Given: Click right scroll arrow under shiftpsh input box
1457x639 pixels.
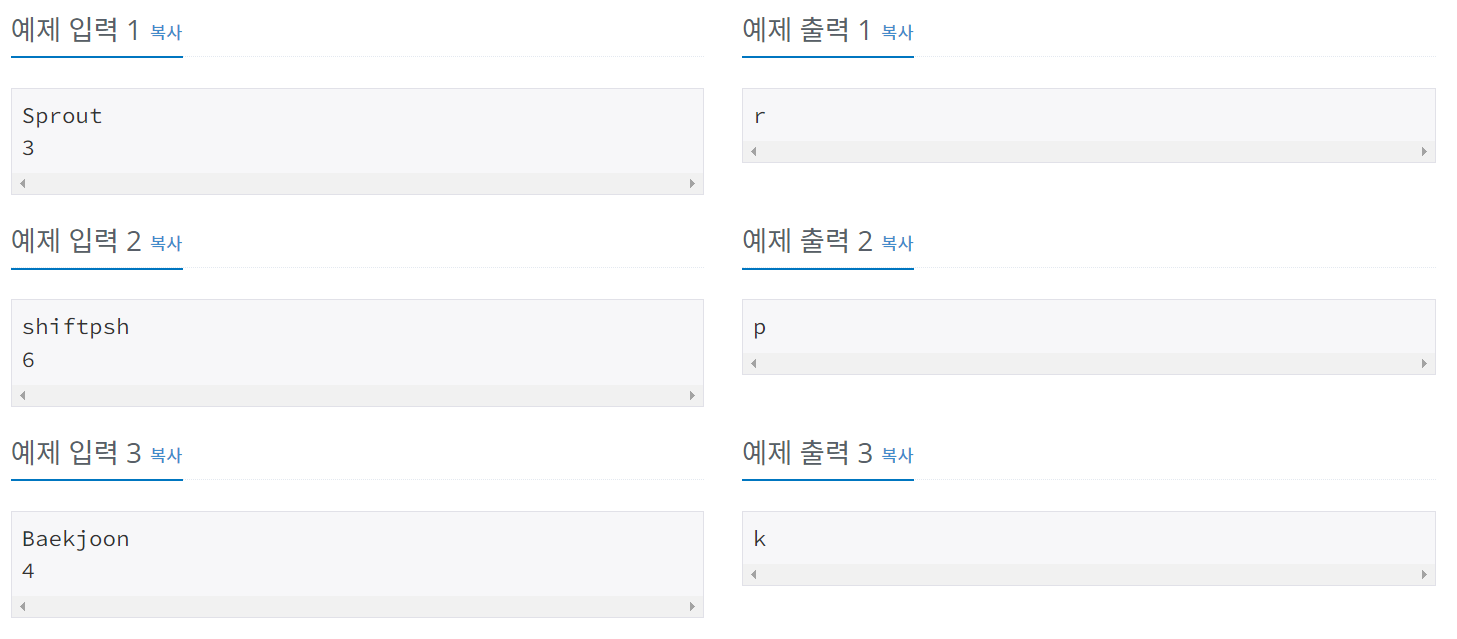Looking at the screenshot, I should [693, 394].
